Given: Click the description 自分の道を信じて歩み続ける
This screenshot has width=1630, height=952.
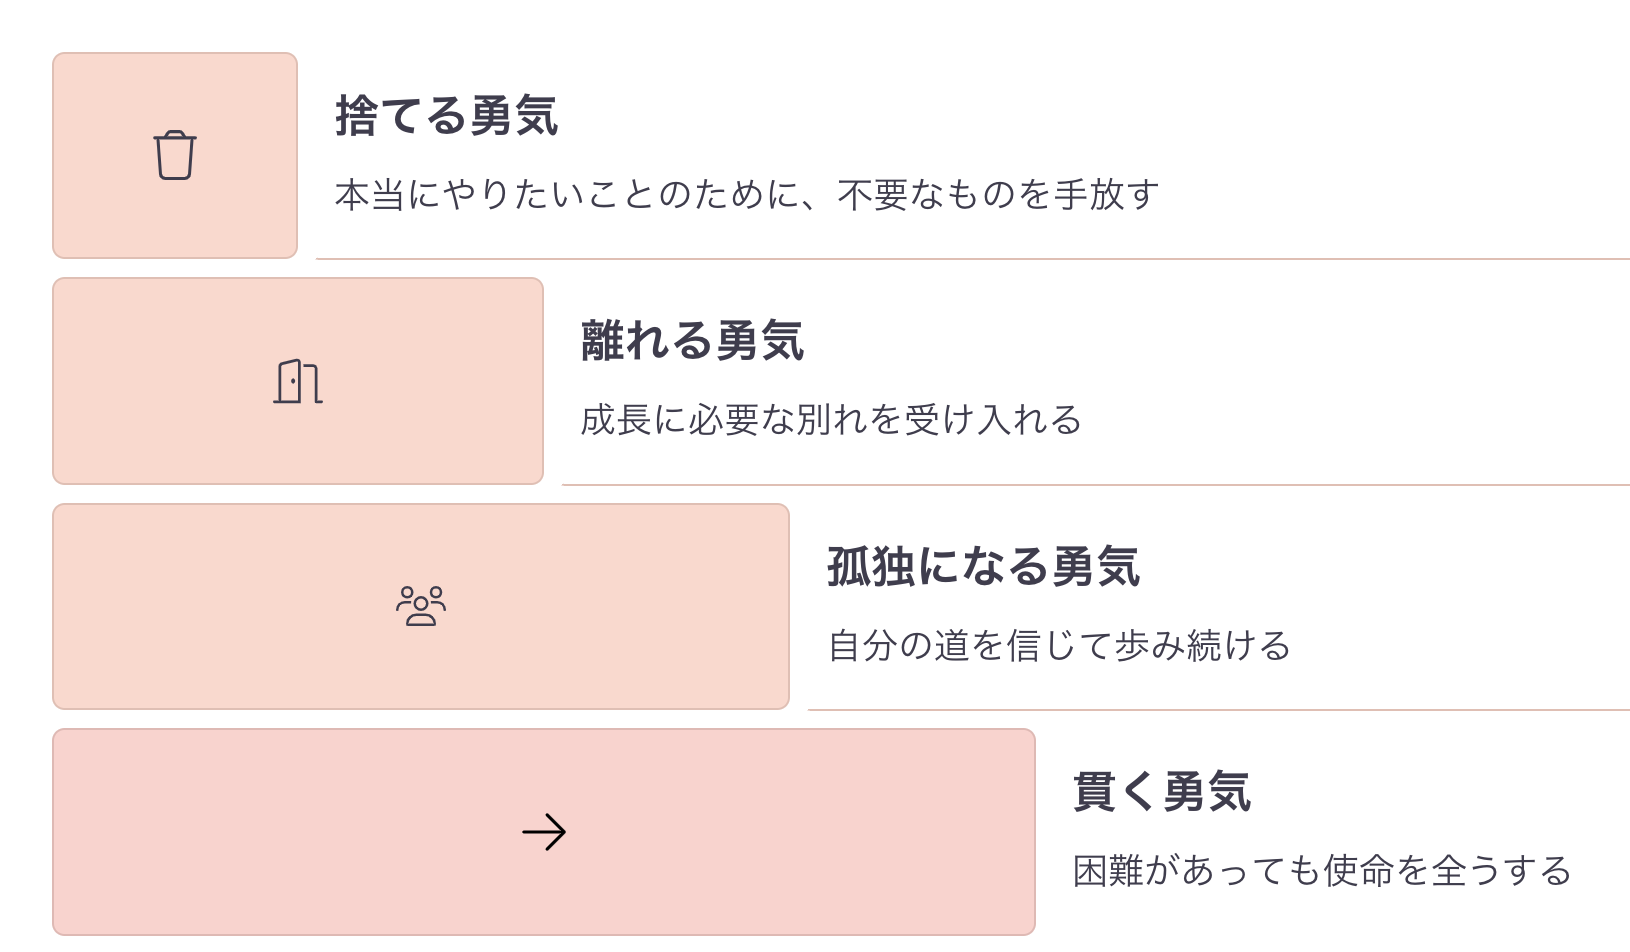Looking at the screenshot, I should [x=1059, y=646].
